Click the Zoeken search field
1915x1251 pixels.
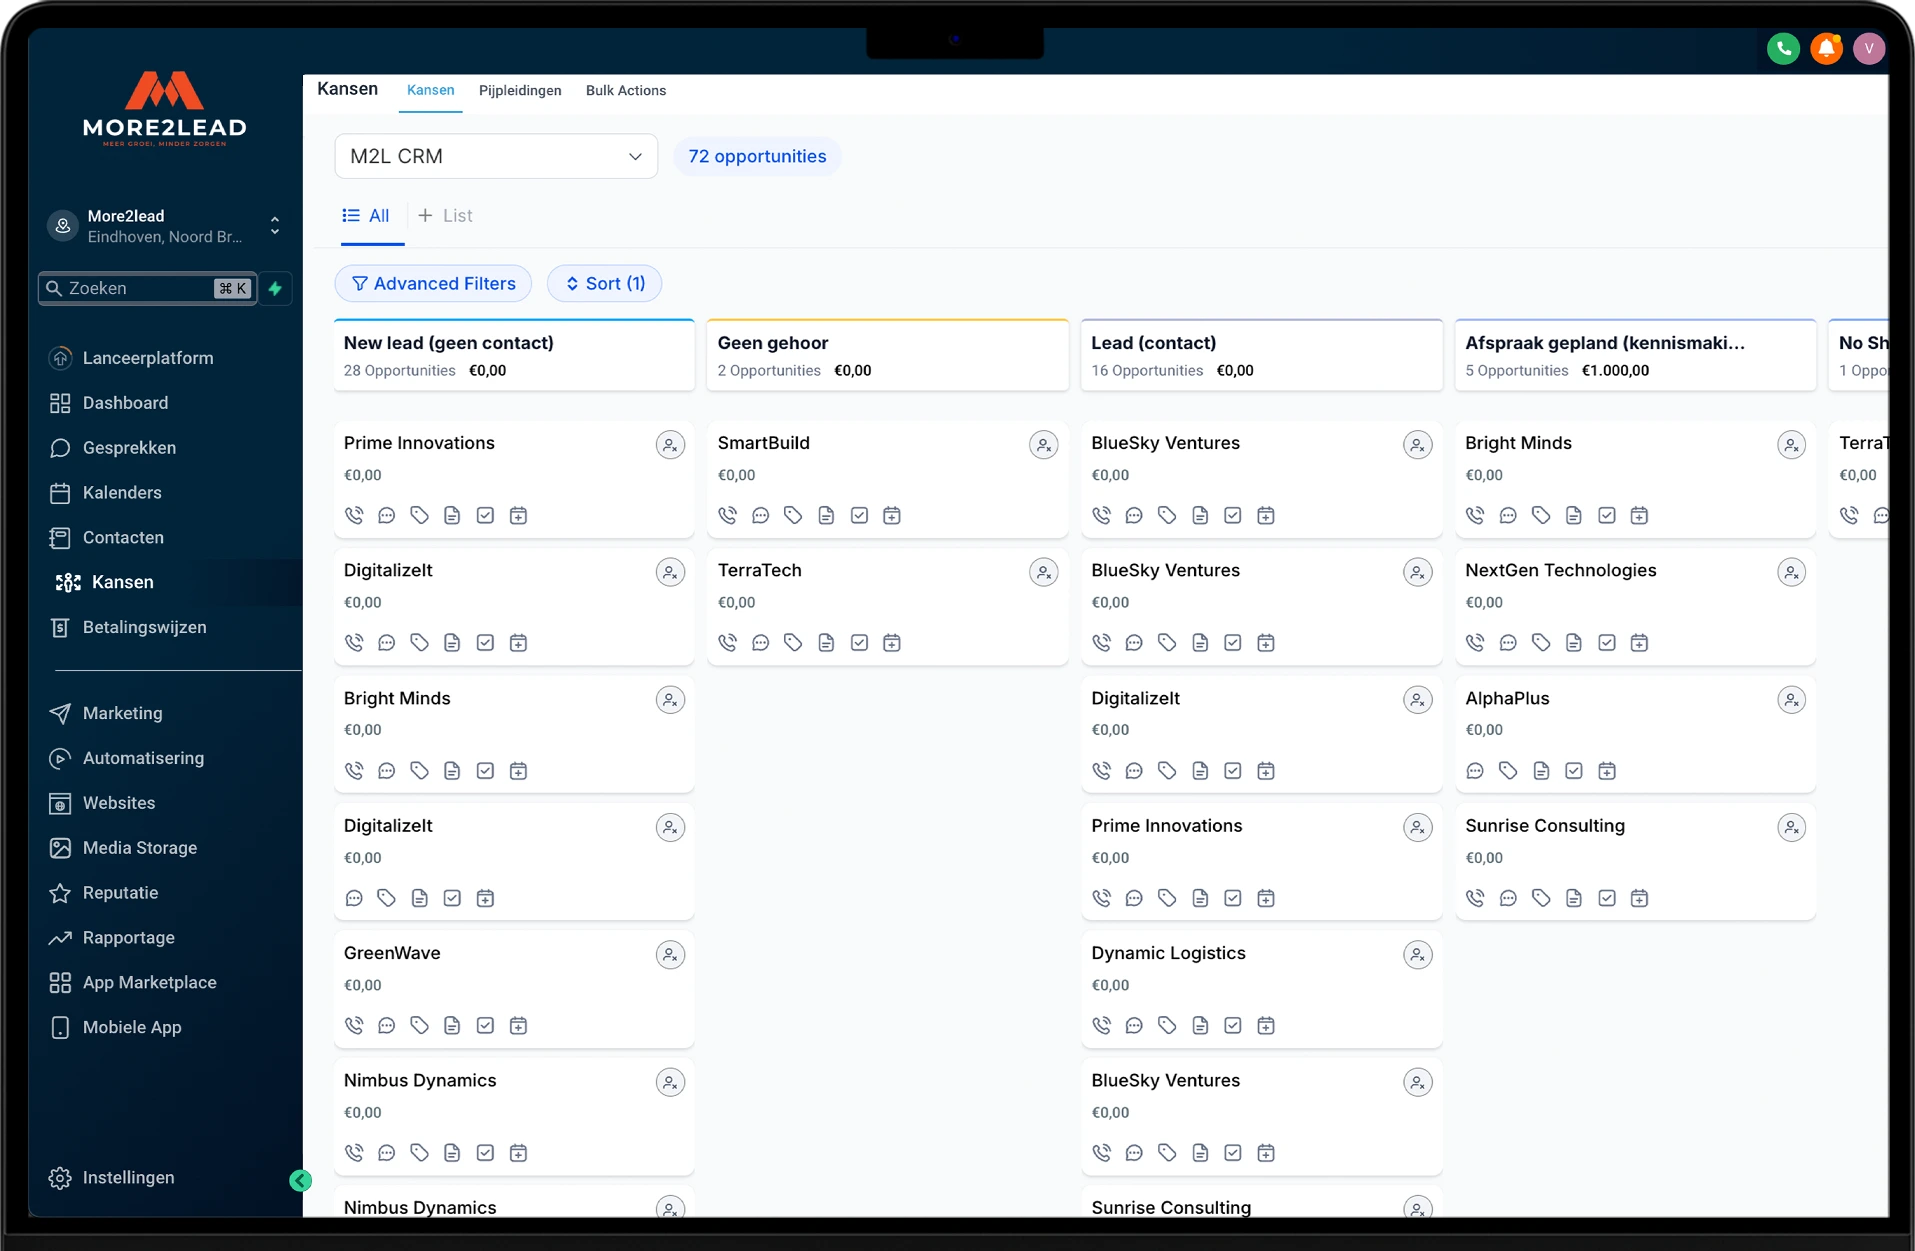(x=138, y=289)
